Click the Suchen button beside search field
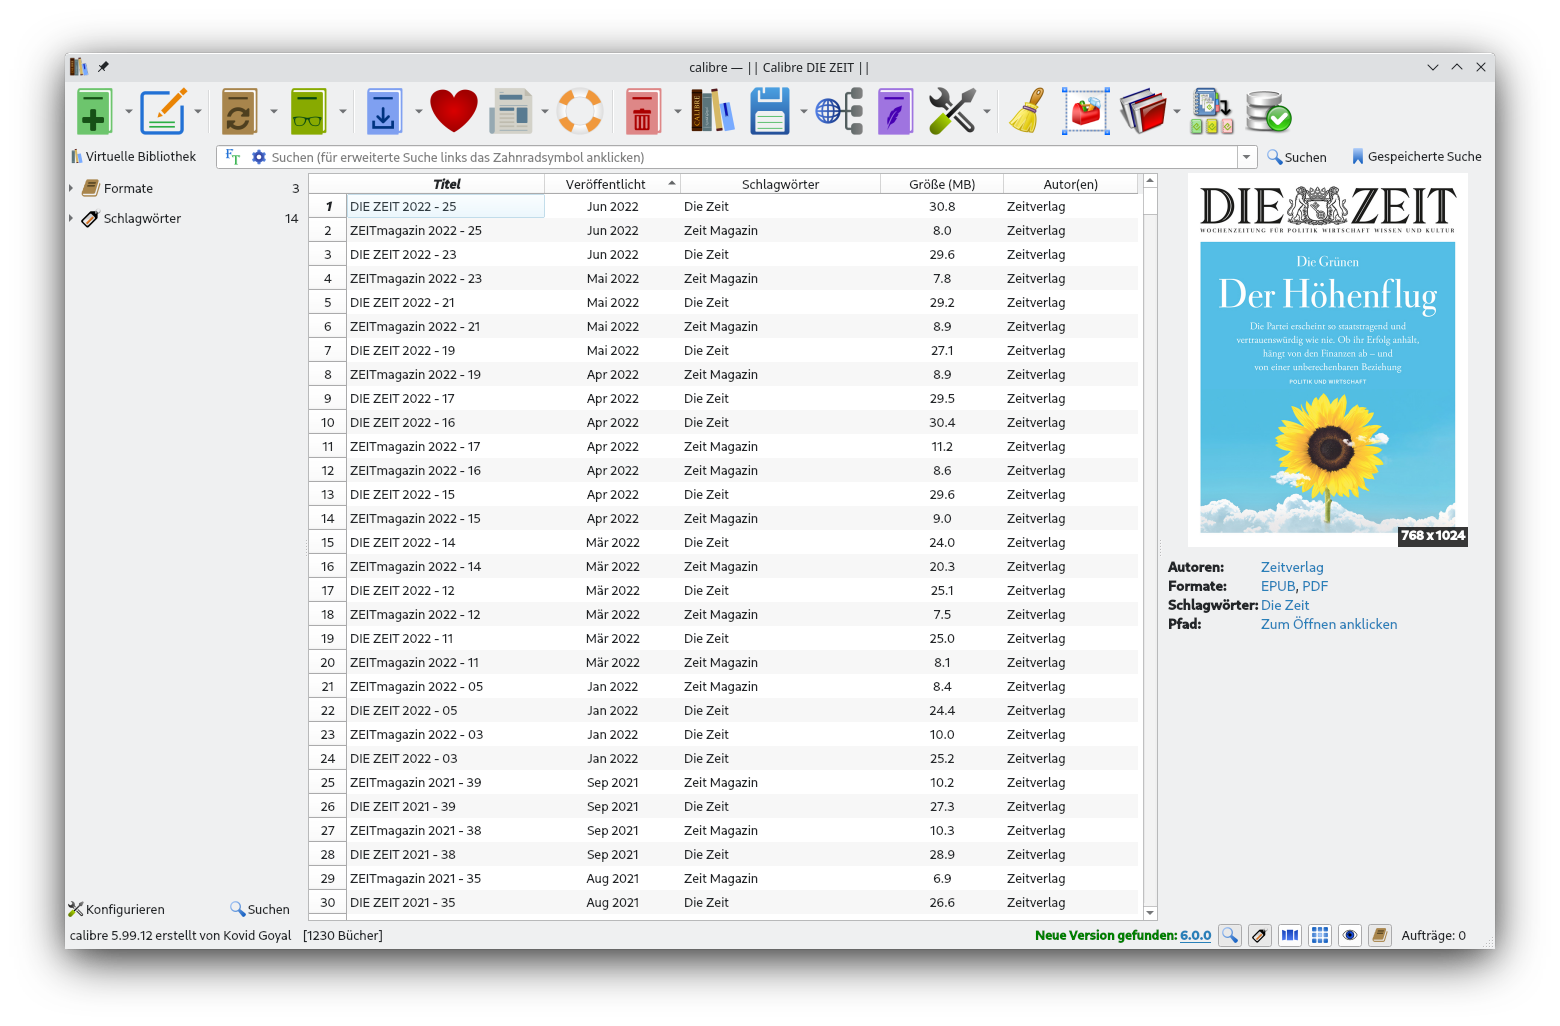This screenshot has height=1026, width=1560. [1296, 157]
